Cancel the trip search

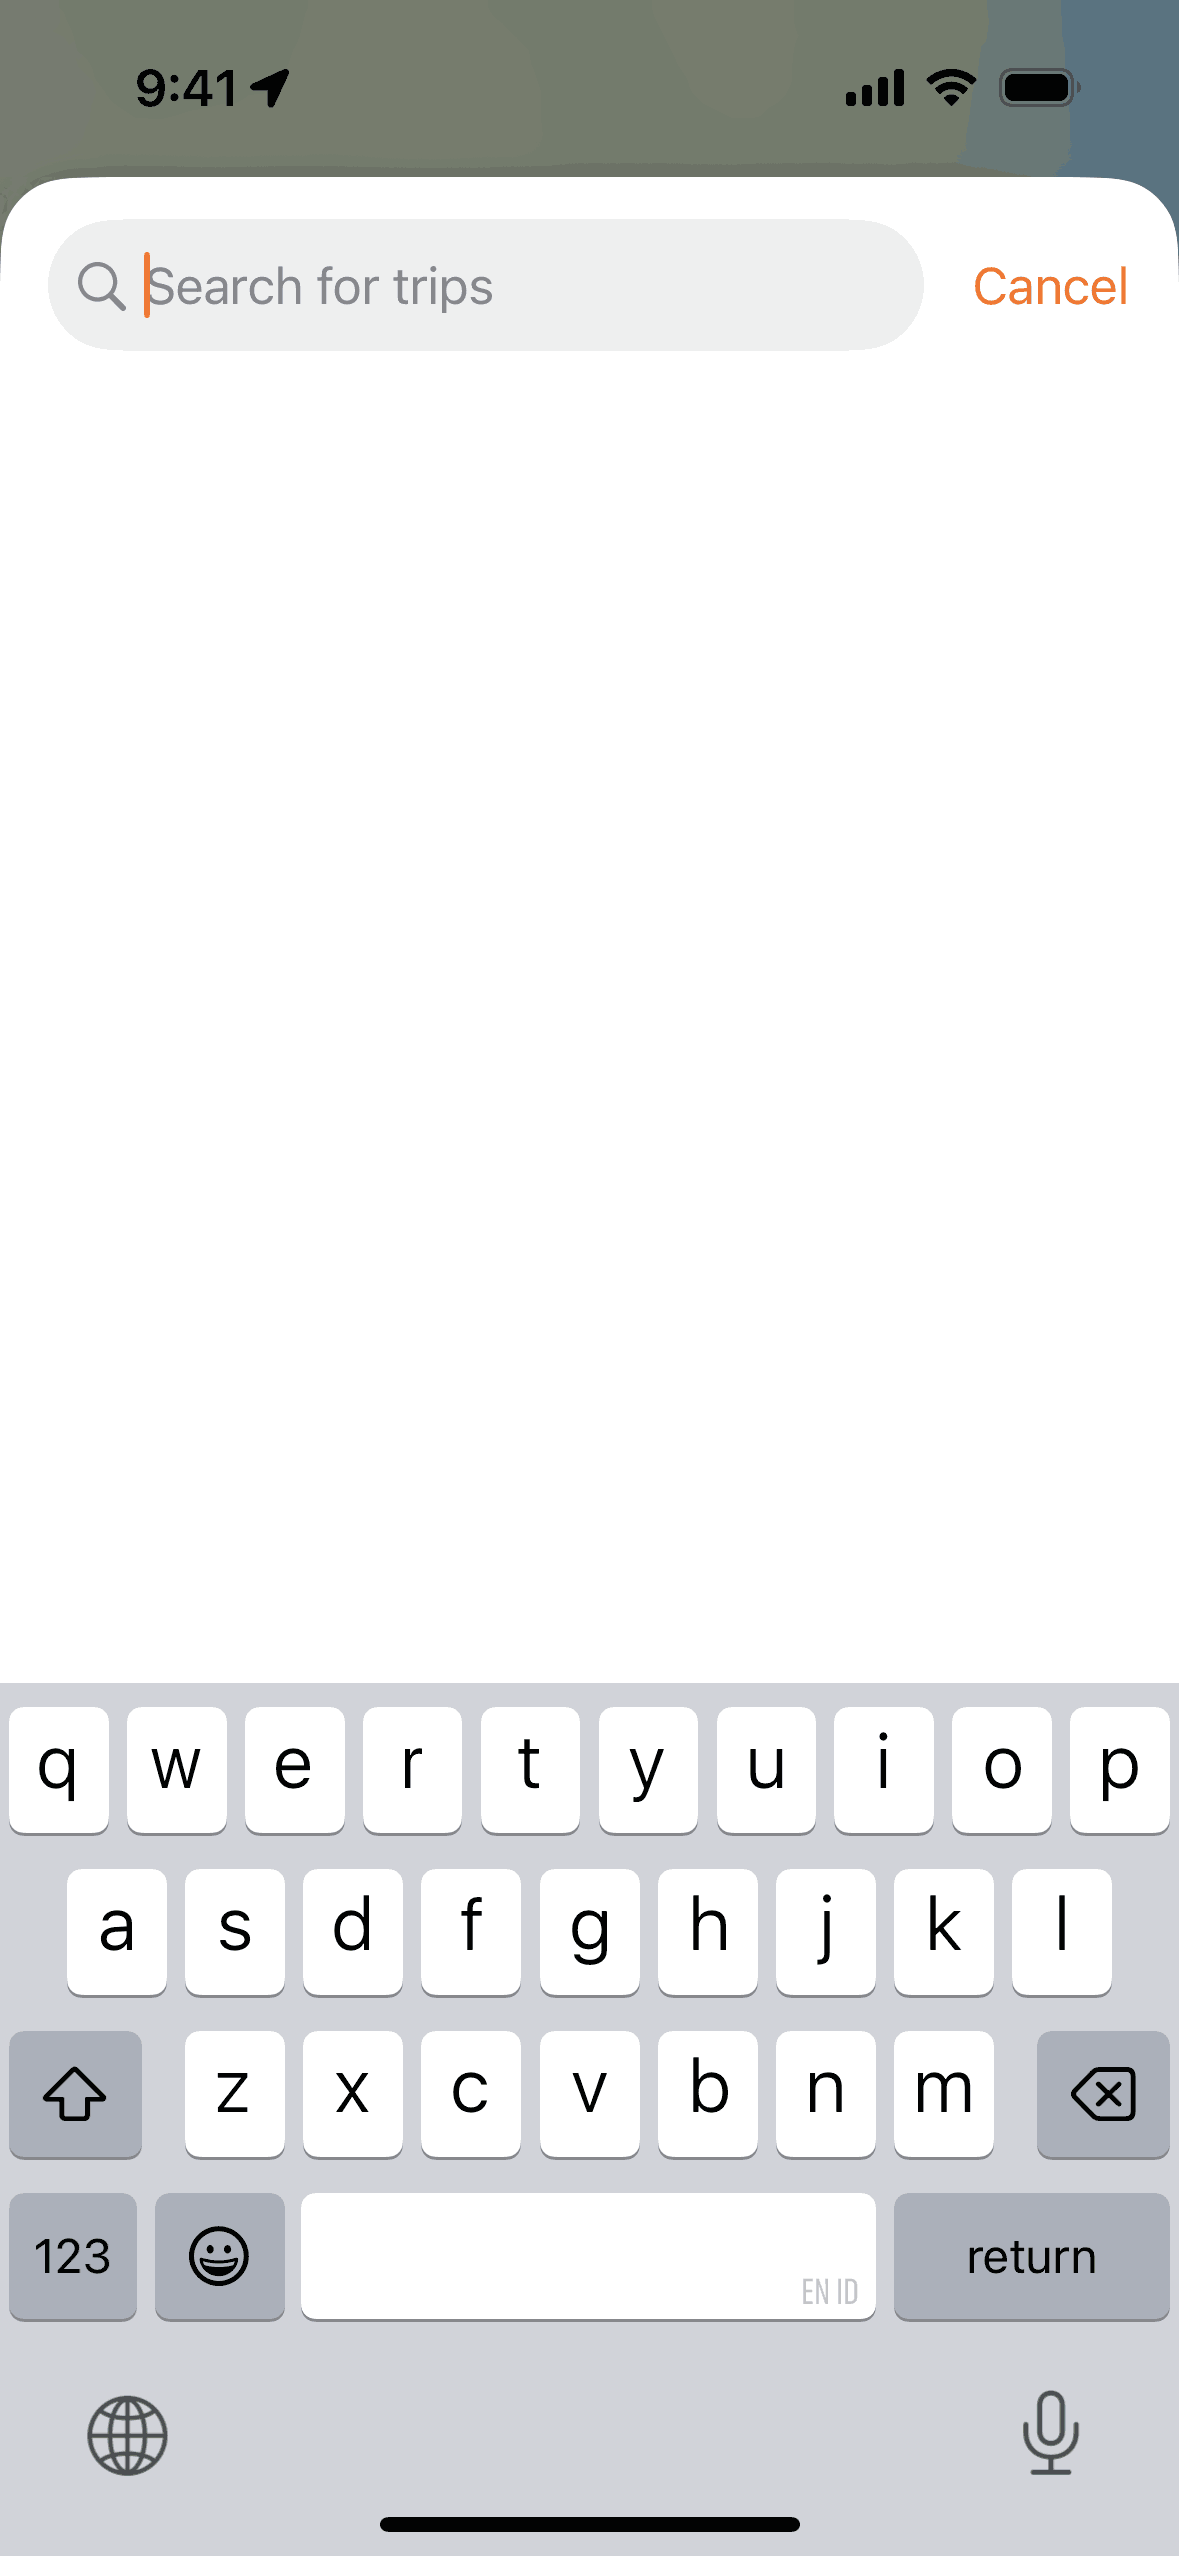[1050, 287]
